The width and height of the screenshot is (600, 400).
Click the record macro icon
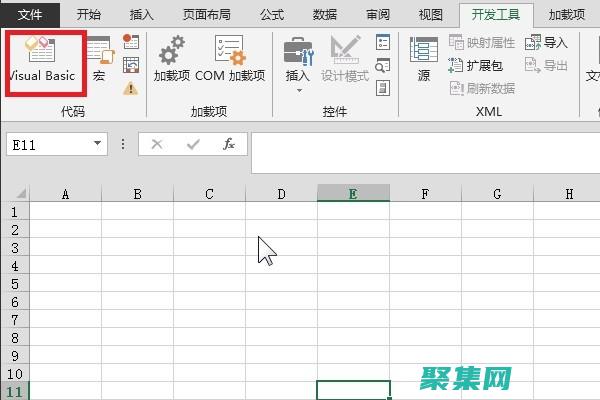coord(131,41)
